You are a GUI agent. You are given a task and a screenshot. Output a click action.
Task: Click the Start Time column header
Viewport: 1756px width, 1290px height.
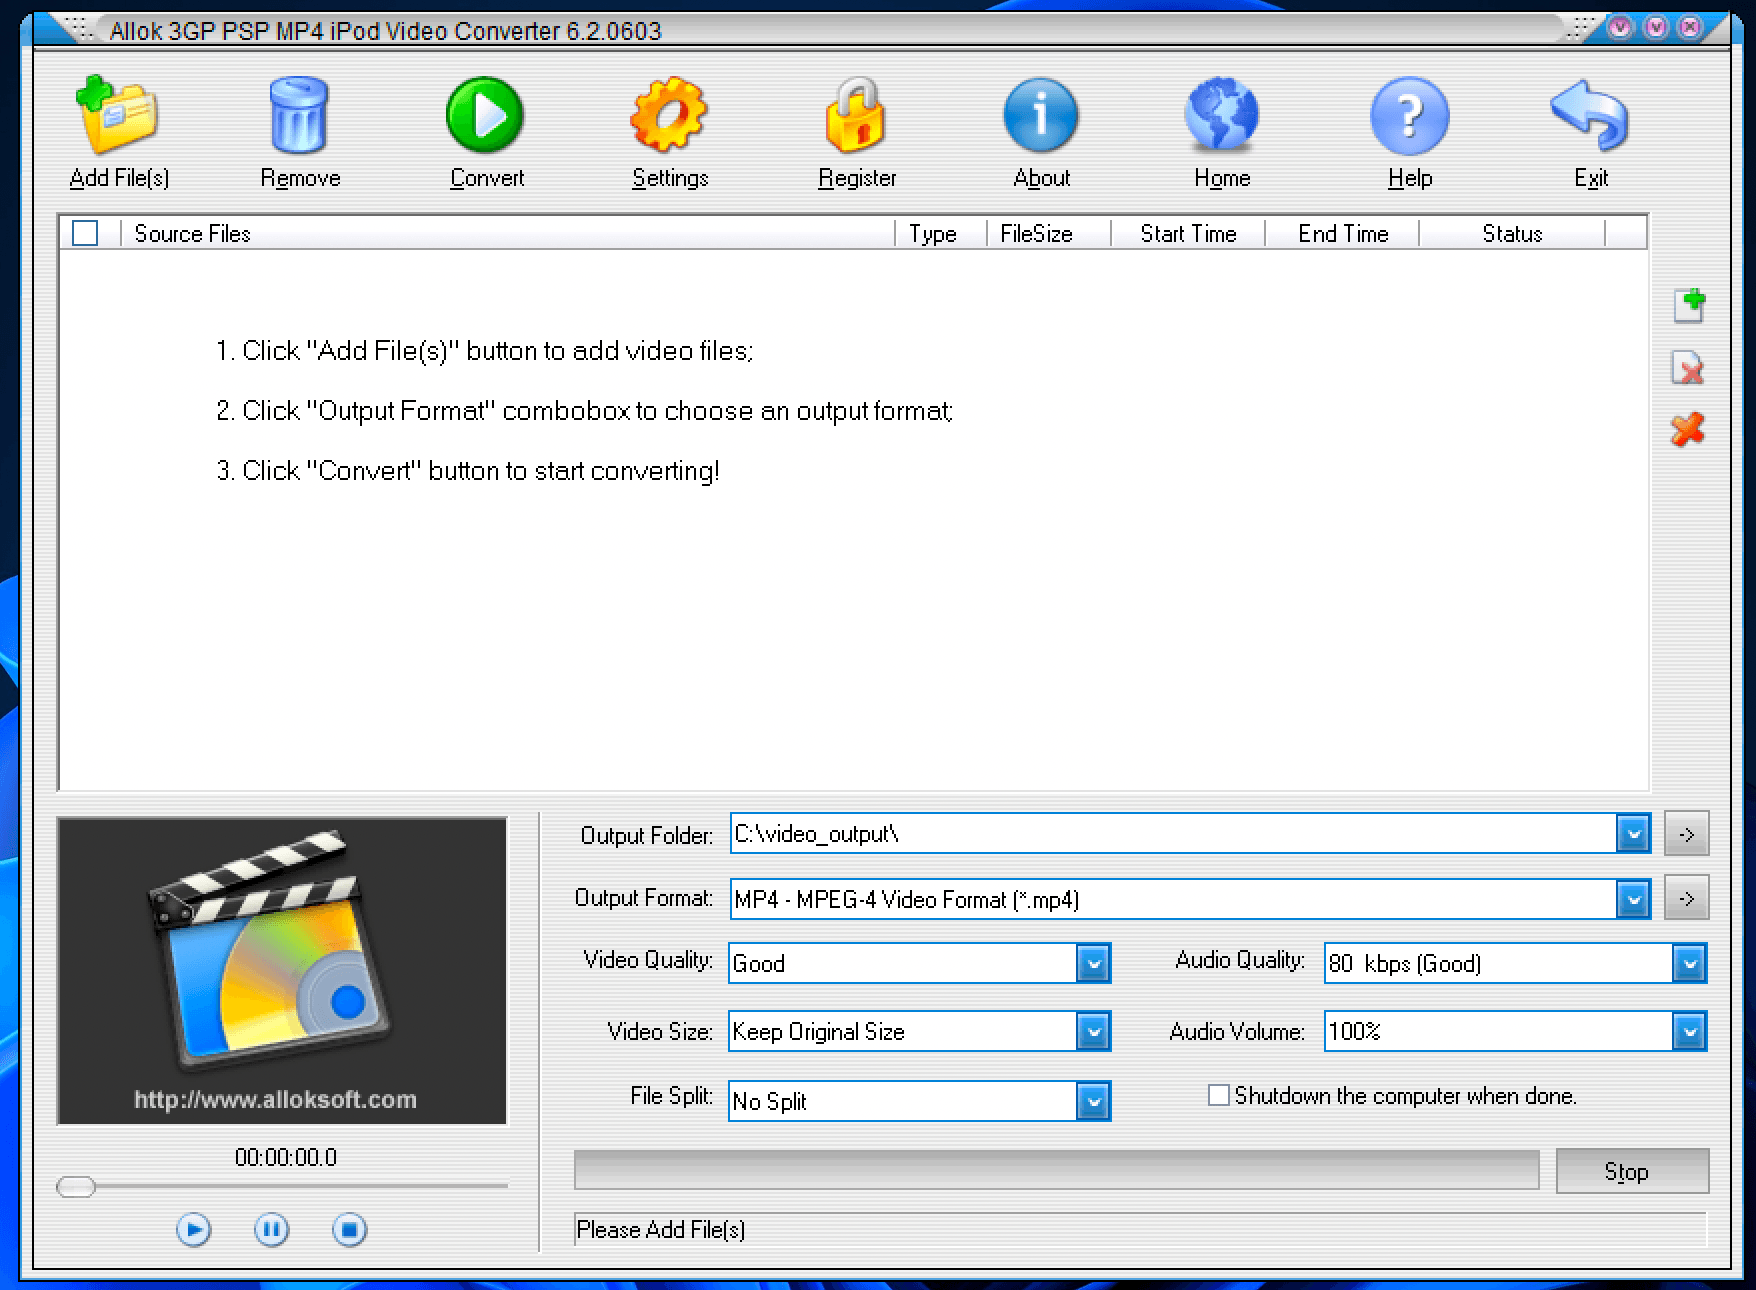coord(1188,233)
